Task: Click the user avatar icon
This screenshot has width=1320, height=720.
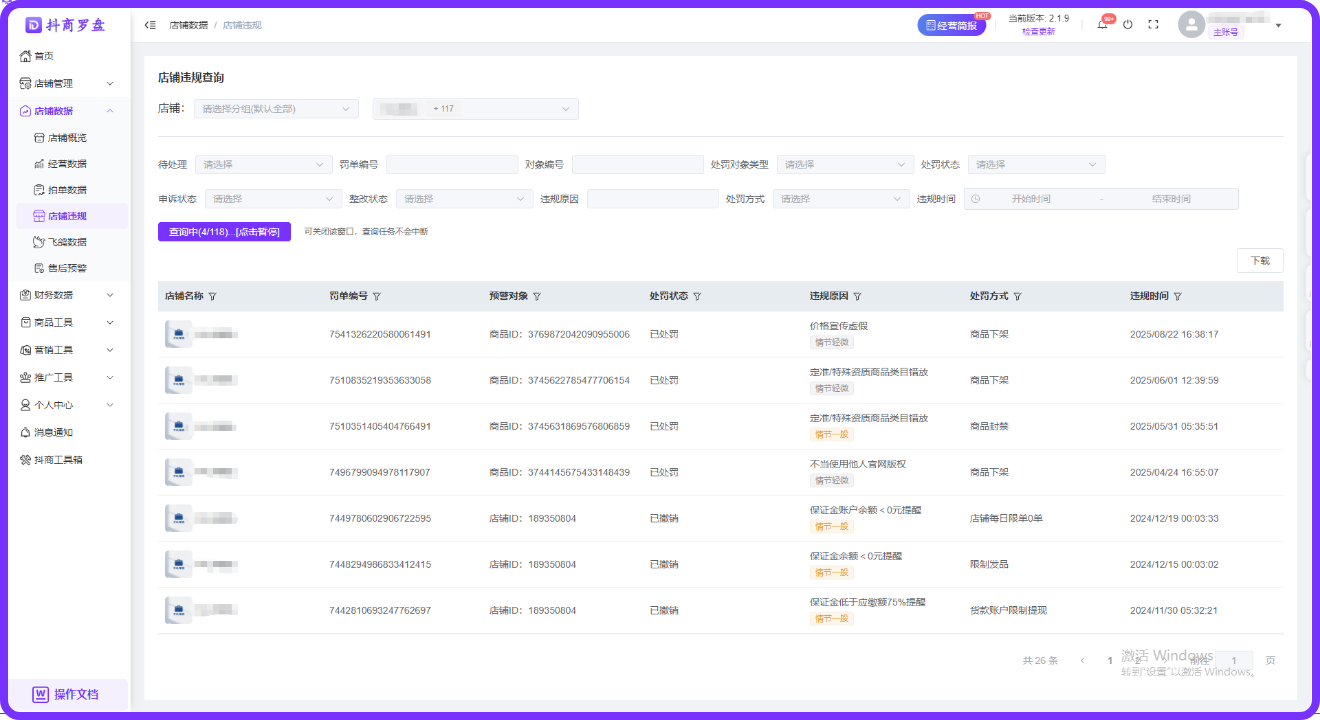Action: coord(1191,25)
